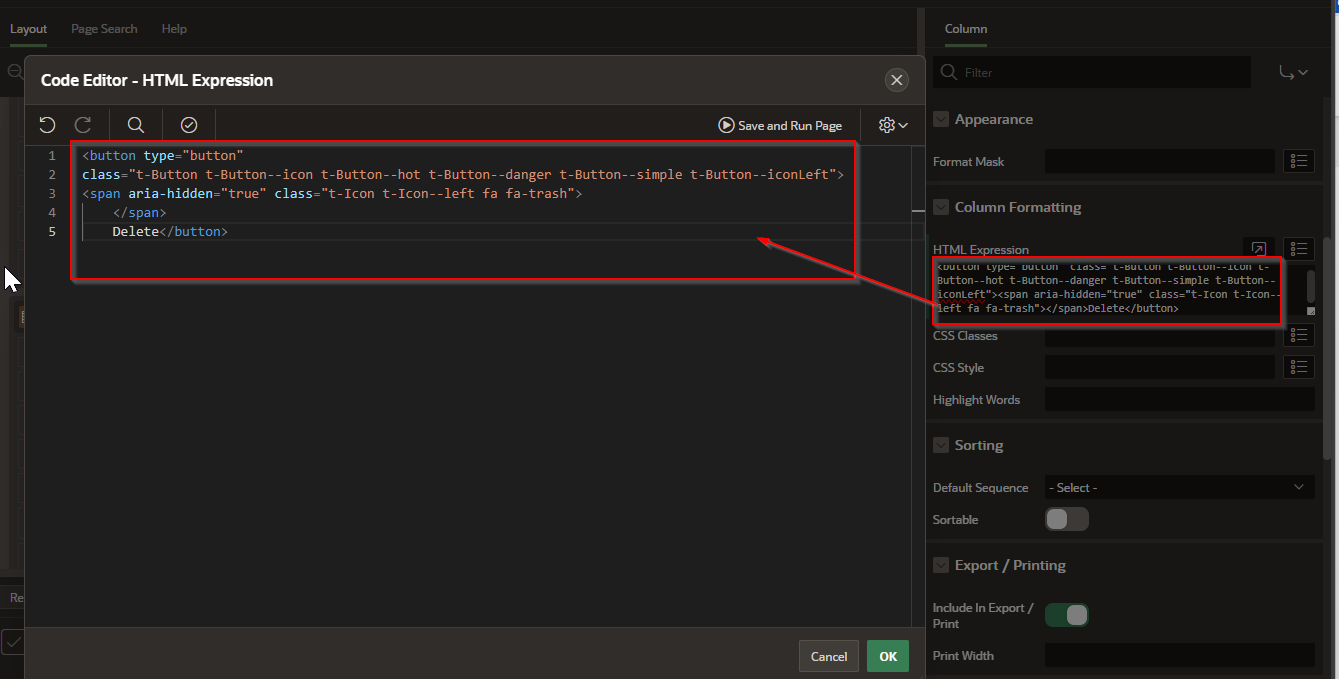Validate the code with the checkmark icon
This screenshot has width=1339, height=679.
189,125
